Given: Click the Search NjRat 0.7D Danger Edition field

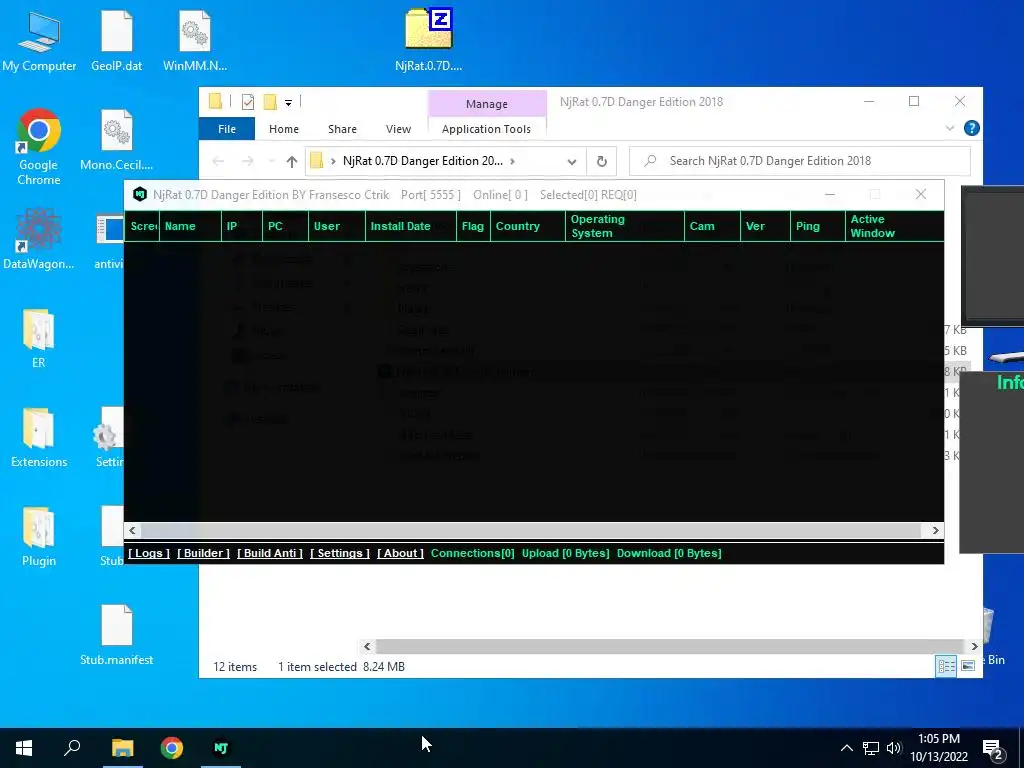Looking at the screenshot, I should pos(800,161).
